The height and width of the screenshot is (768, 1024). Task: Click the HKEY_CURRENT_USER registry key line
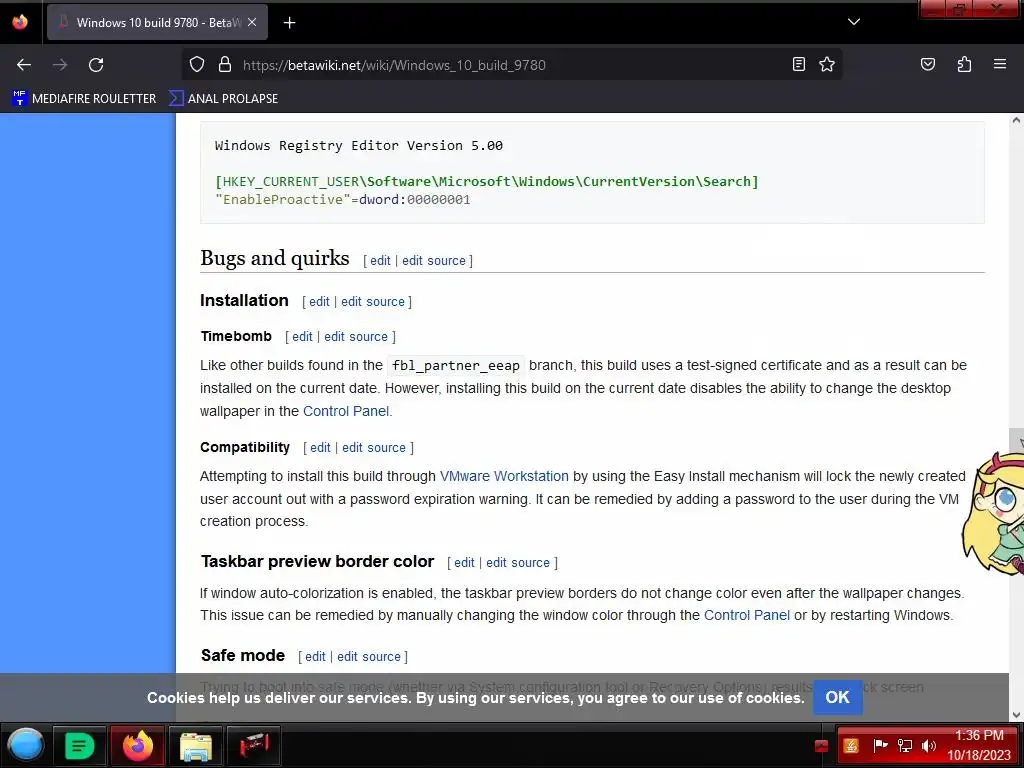click(487, 182)
